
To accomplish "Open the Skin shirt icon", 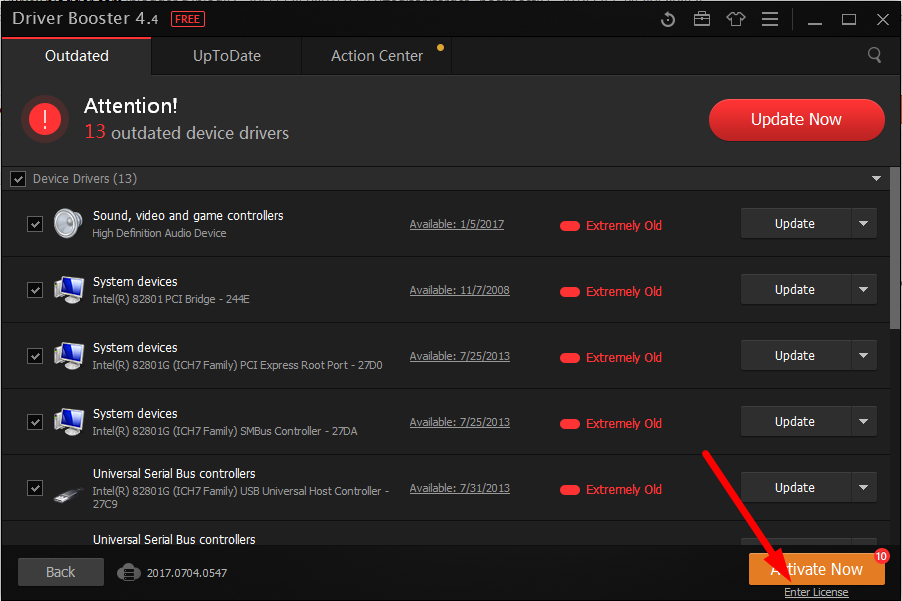I will [736, 20].
